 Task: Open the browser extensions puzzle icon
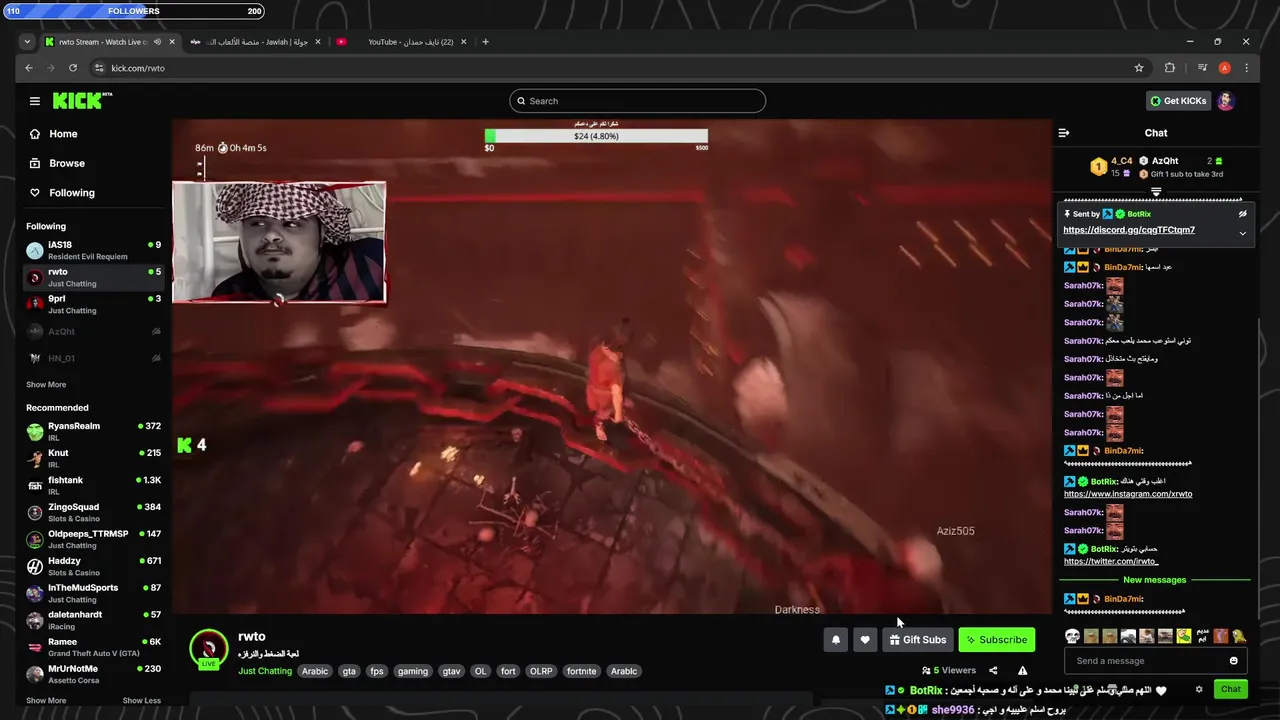[x=1170, y=68]
